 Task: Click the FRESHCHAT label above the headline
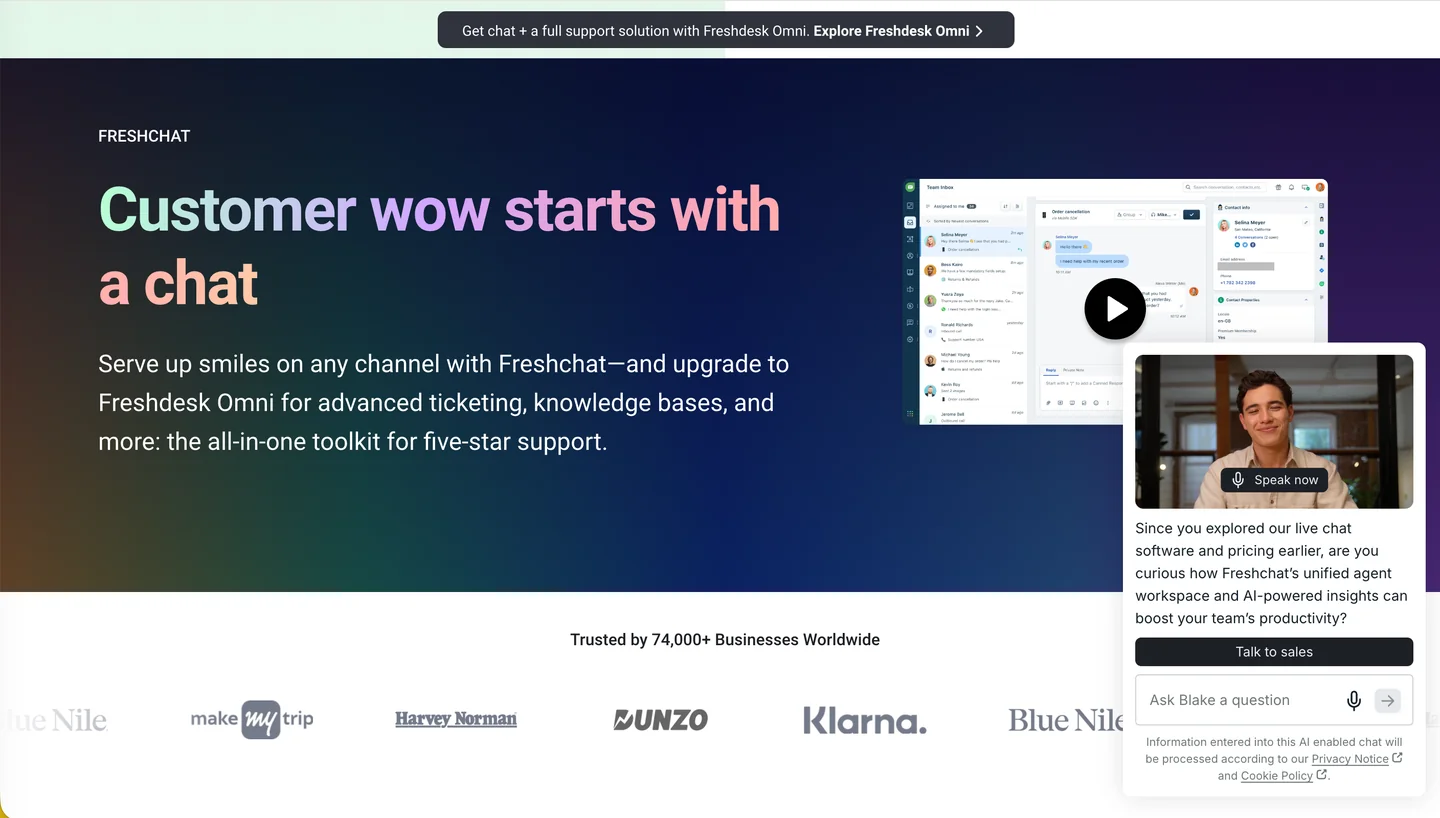(144, 136)
